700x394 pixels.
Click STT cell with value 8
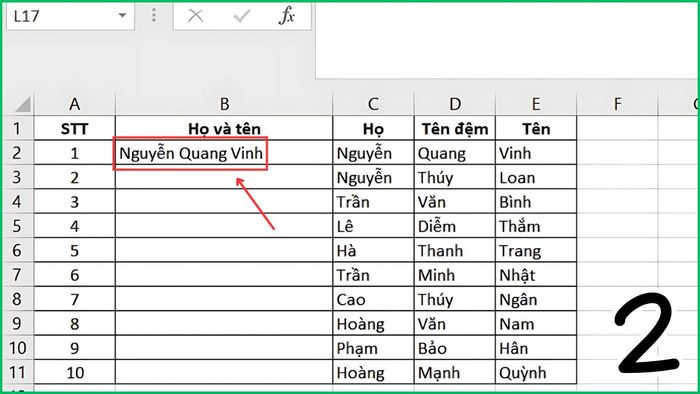click(75, 323)
